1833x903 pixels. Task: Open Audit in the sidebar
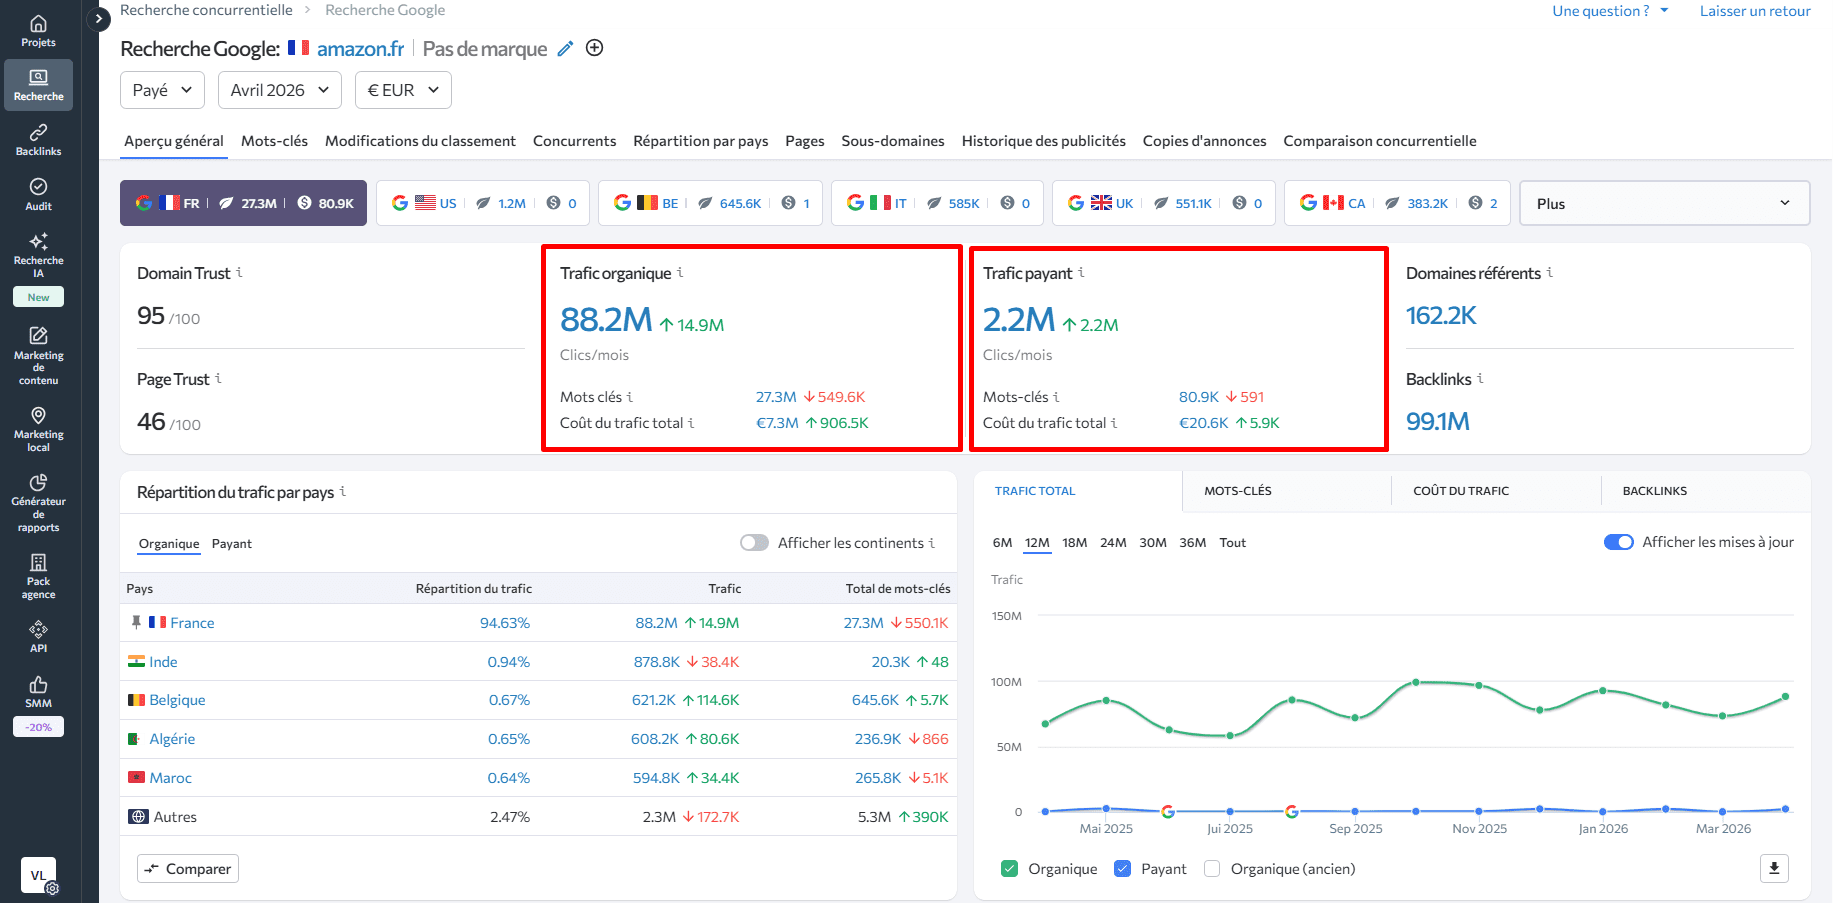click(38, 194)
